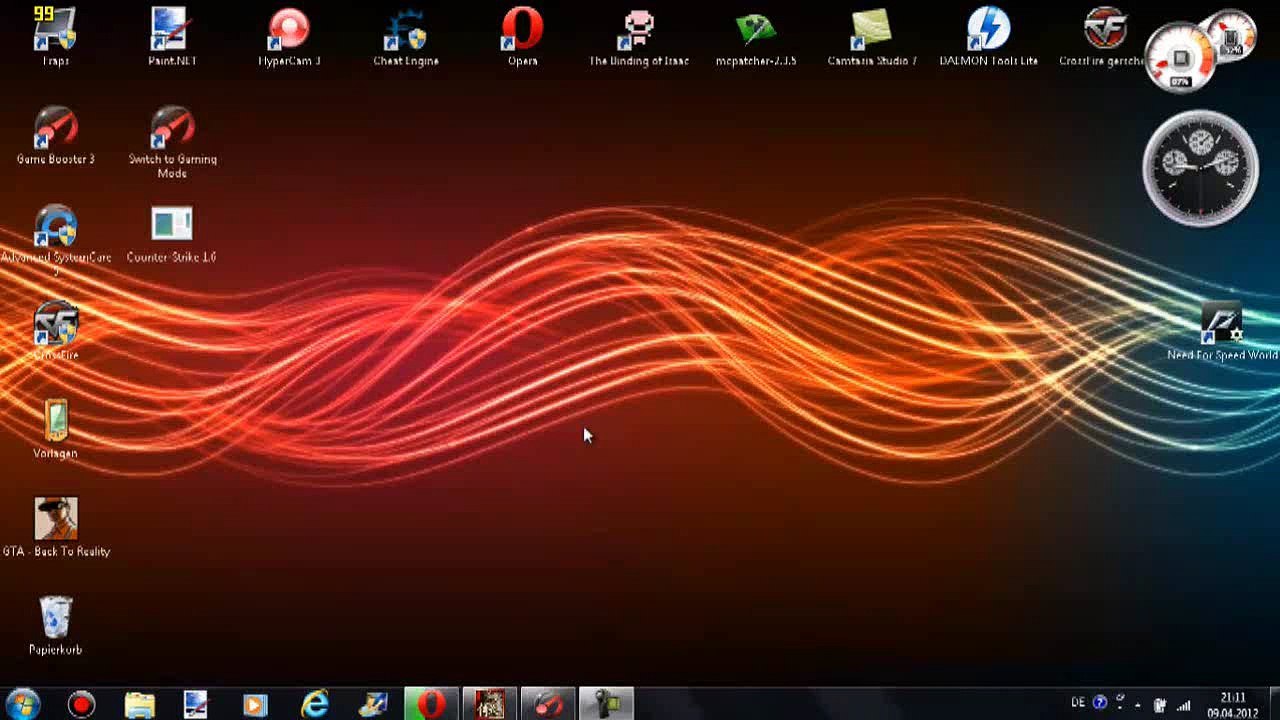Open Windows Media Player from the taskbar
Viewport: 1280px width, 720px height.
point(255,704)
